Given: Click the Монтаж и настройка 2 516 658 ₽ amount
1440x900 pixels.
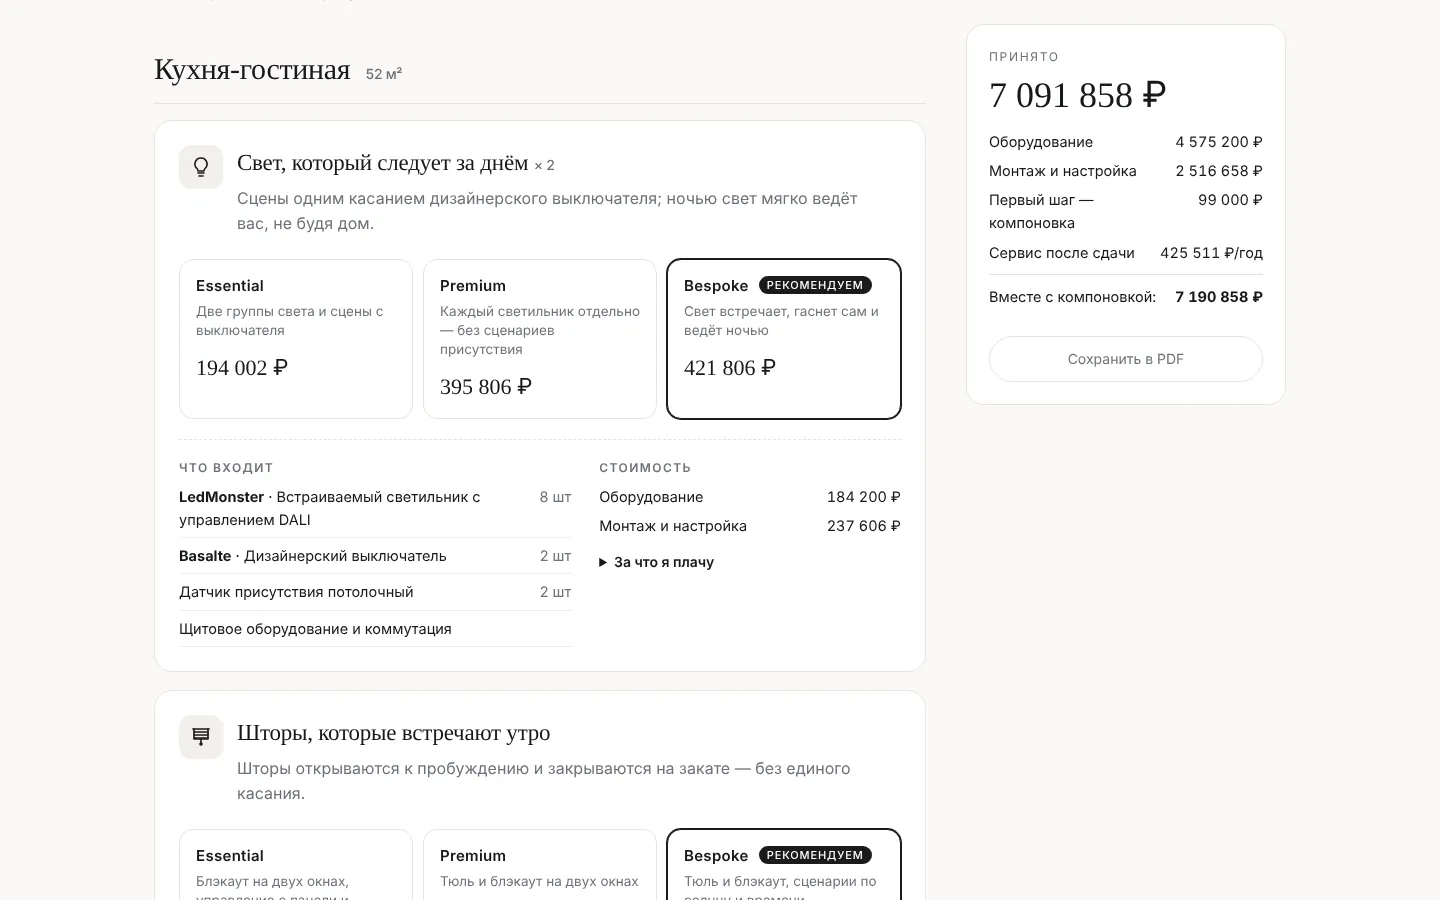Looking at the screenshot, I should click(1219, 171).
